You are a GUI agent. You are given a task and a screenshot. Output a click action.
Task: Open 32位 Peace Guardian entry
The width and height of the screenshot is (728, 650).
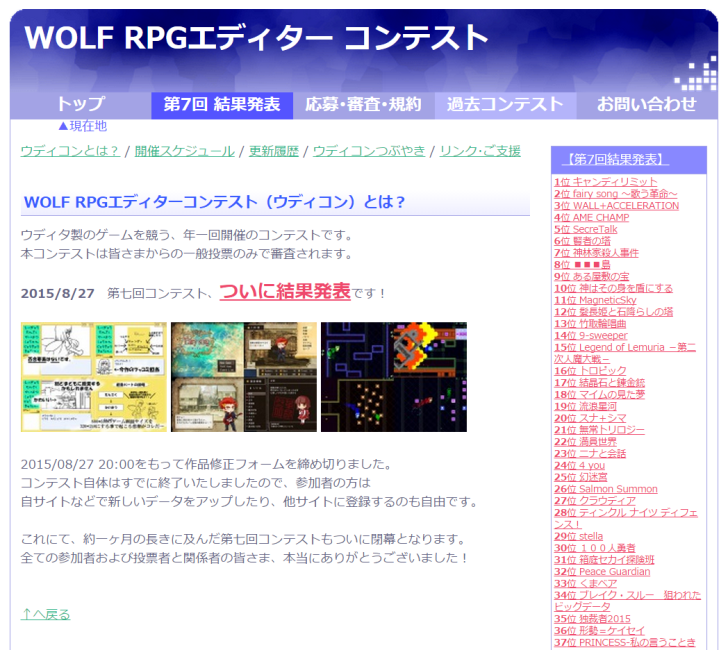coord(602,572)
